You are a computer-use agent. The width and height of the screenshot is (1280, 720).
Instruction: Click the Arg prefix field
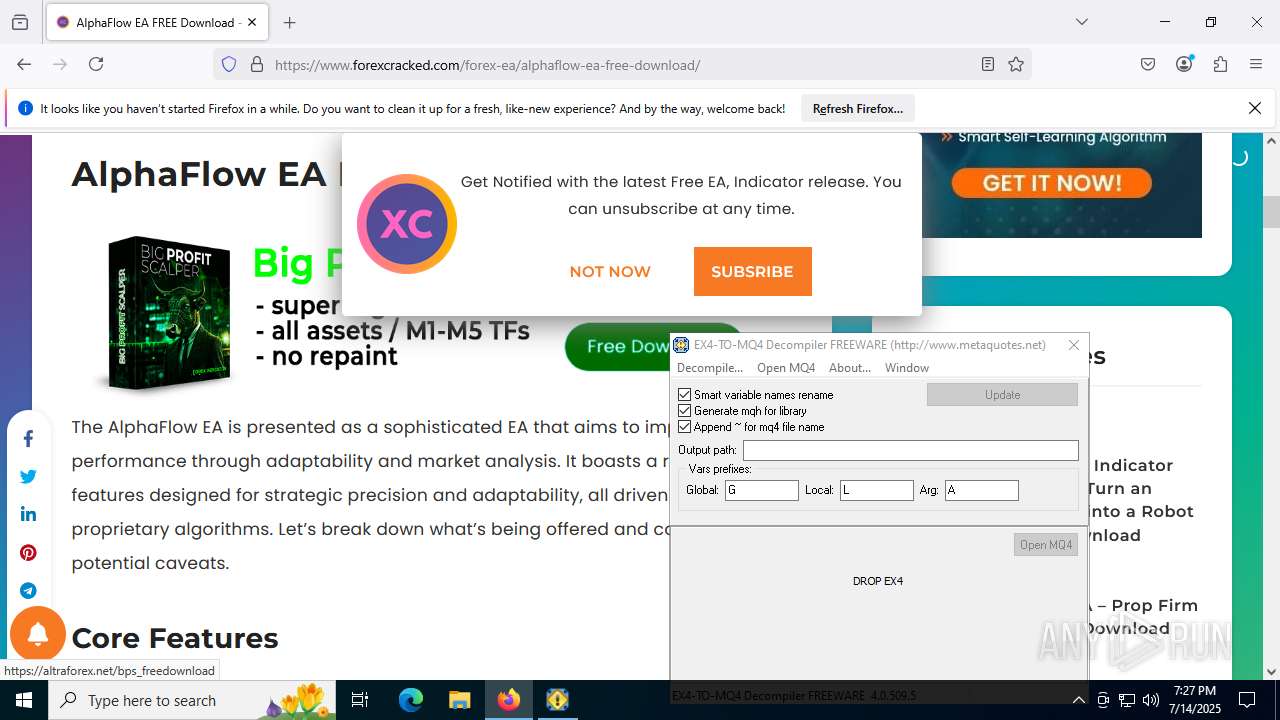pyautogui.click(x=982, y=490)
